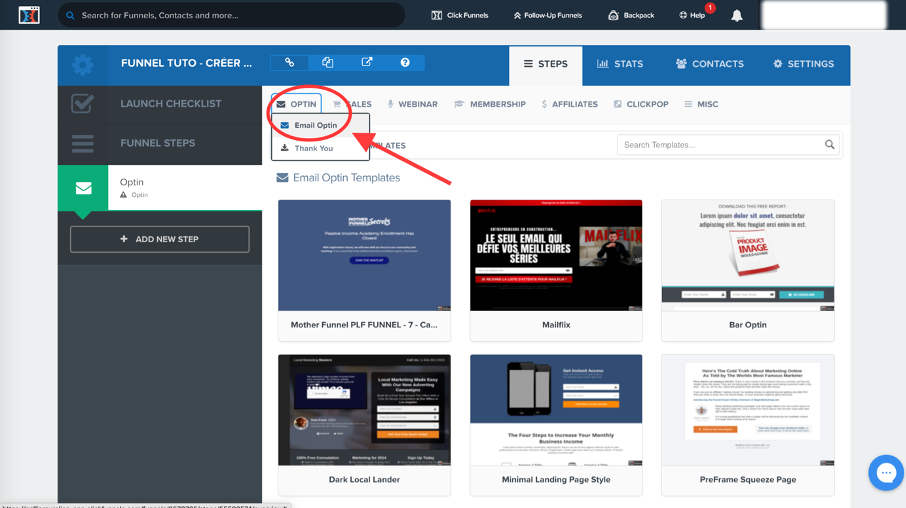Click the FUNNEL TUTO - CRÉER title
906x508 pixels.
(186, 63)
